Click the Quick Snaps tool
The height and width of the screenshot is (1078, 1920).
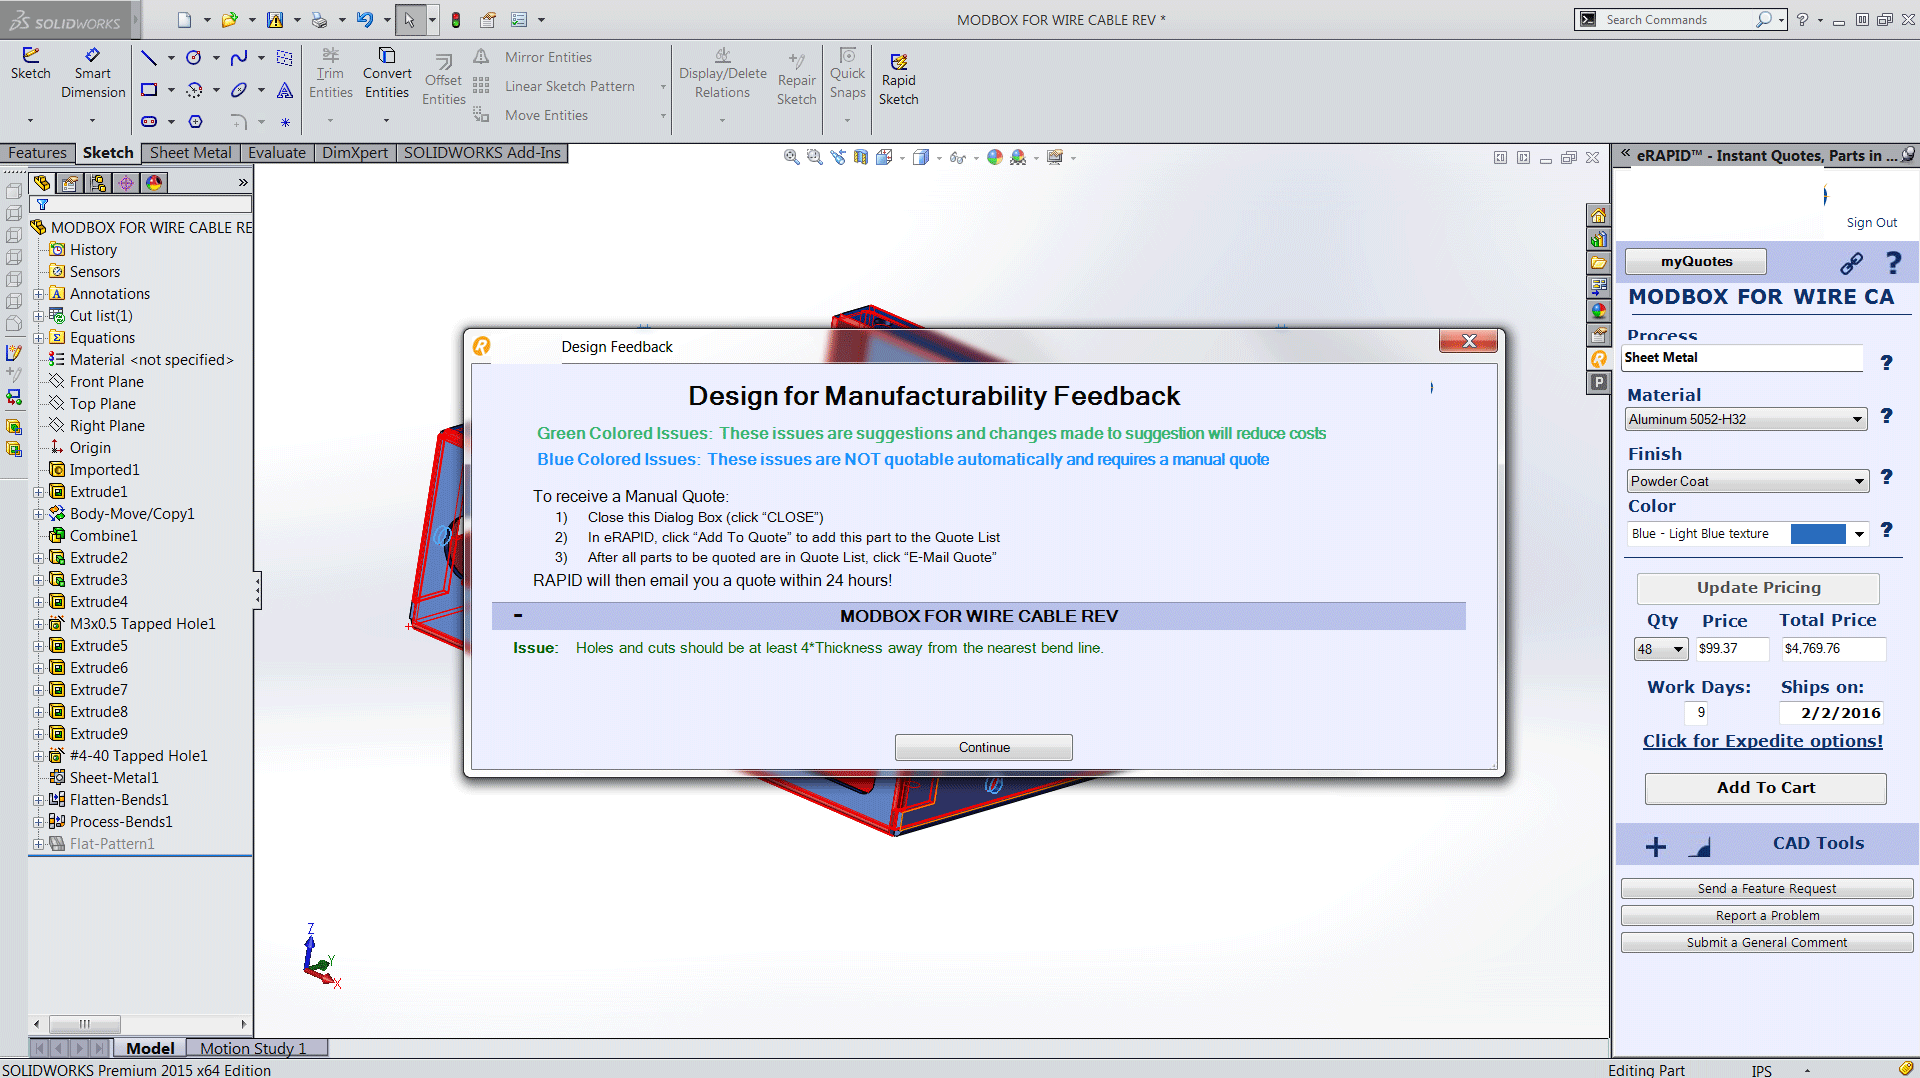[x=847, y=73]
